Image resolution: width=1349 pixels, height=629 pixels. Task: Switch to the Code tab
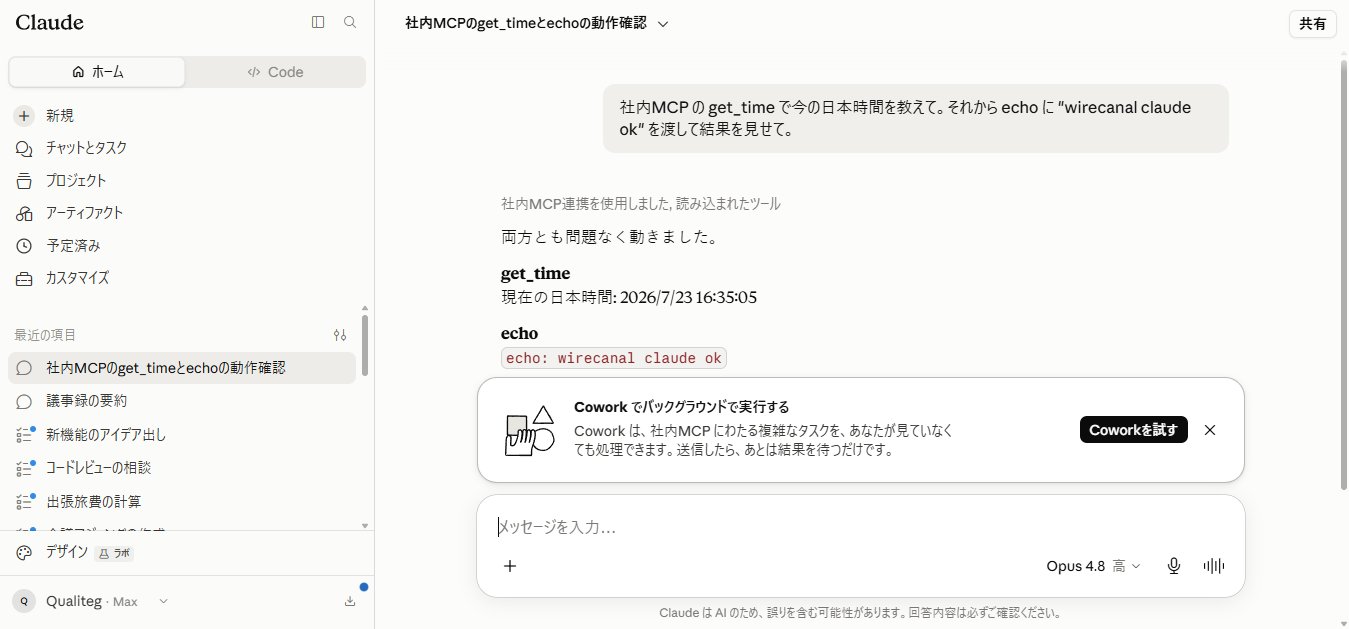275,72
